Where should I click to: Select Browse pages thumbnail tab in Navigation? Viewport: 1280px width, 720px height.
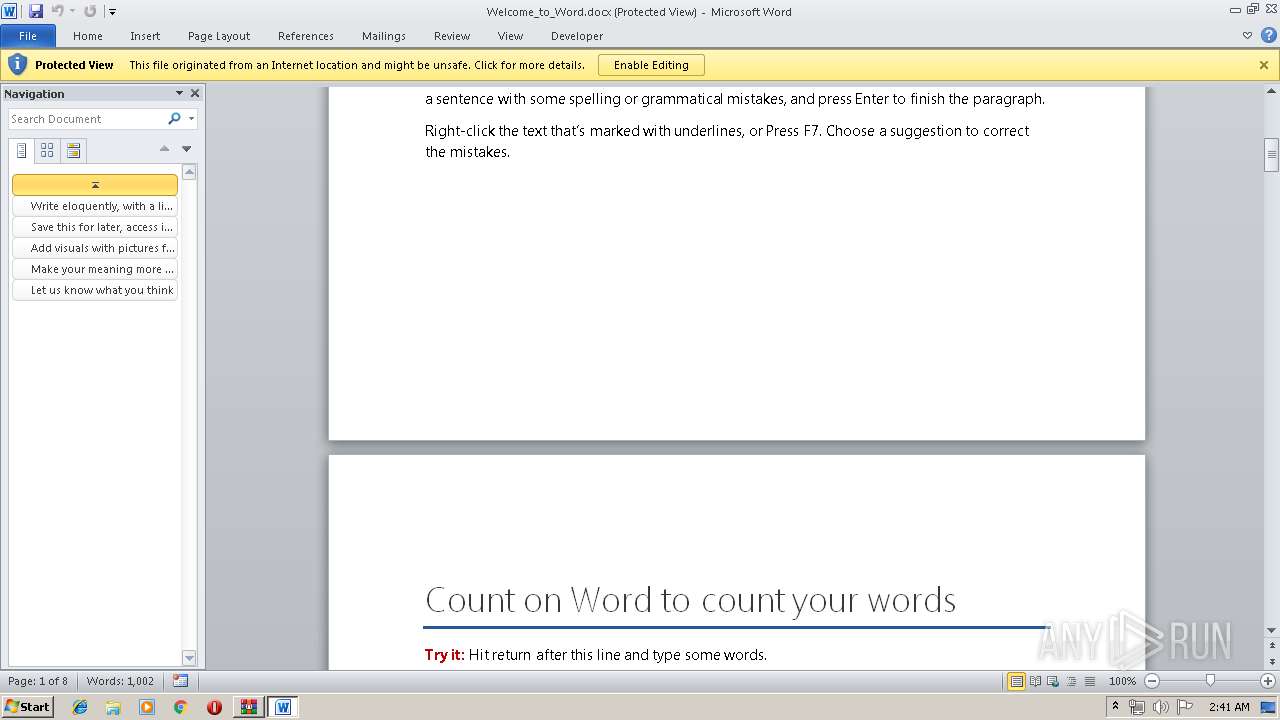(x=47, y=151)
